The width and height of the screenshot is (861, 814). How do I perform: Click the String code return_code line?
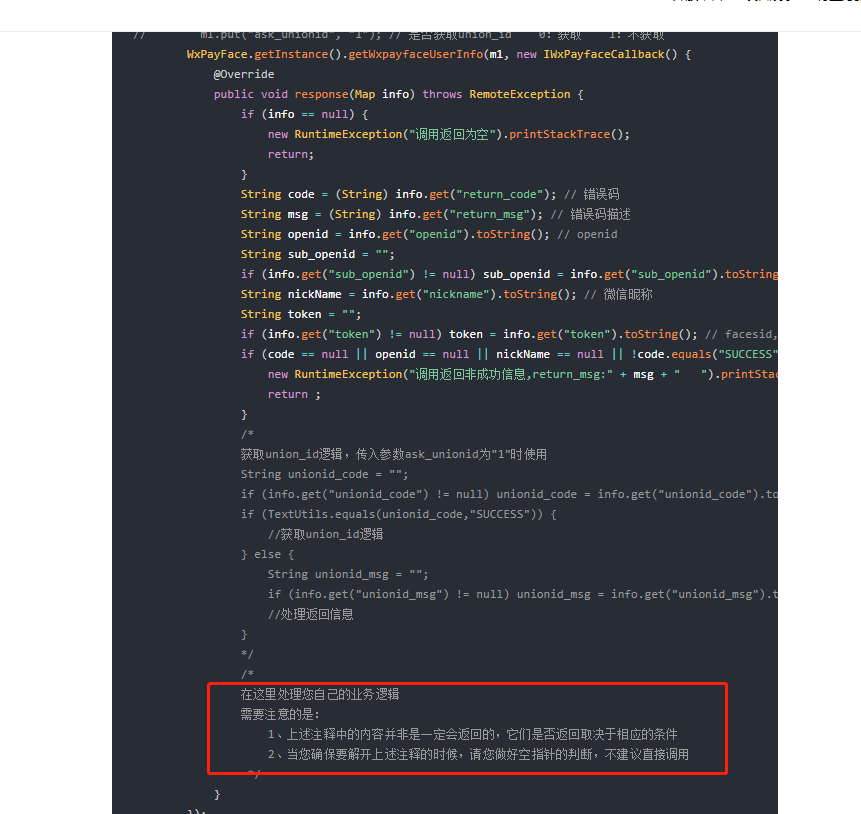coord(430,194)
